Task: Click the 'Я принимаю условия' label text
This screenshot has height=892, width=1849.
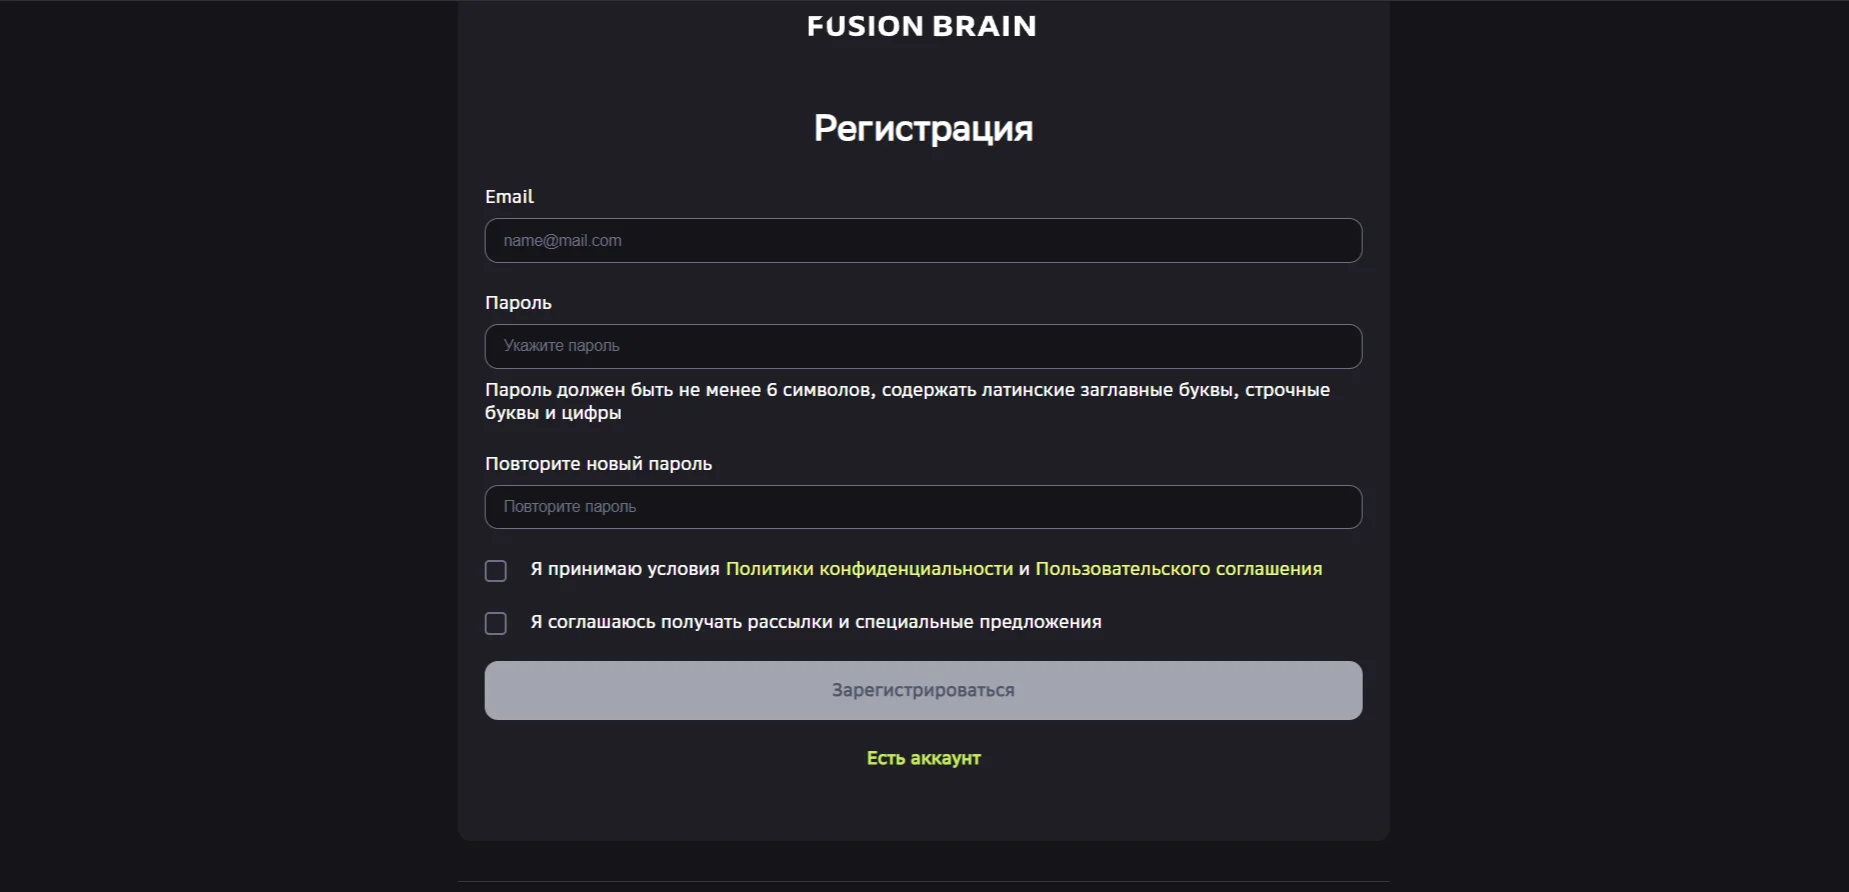Action: tap(624, 569)
